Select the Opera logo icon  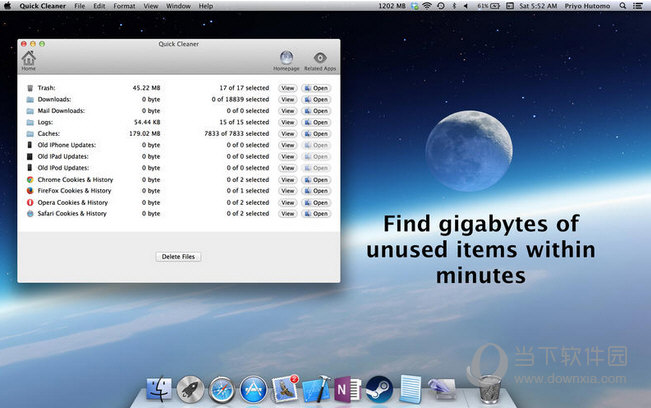point(30,203)
